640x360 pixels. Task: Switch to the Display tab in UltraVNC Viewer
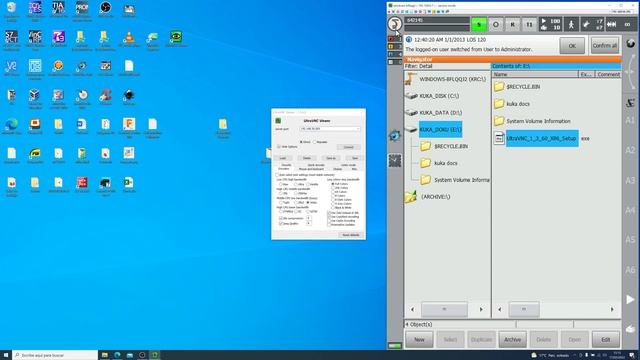(x=338, y=169)
